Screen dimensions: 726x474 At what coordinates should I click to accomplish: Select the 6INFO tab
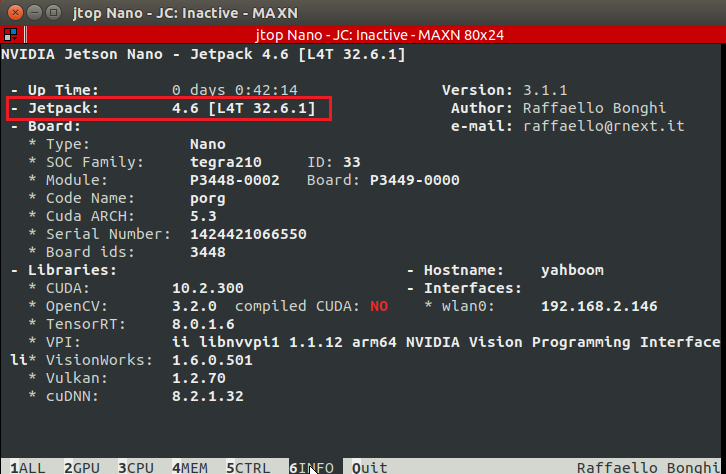(313, 467)
